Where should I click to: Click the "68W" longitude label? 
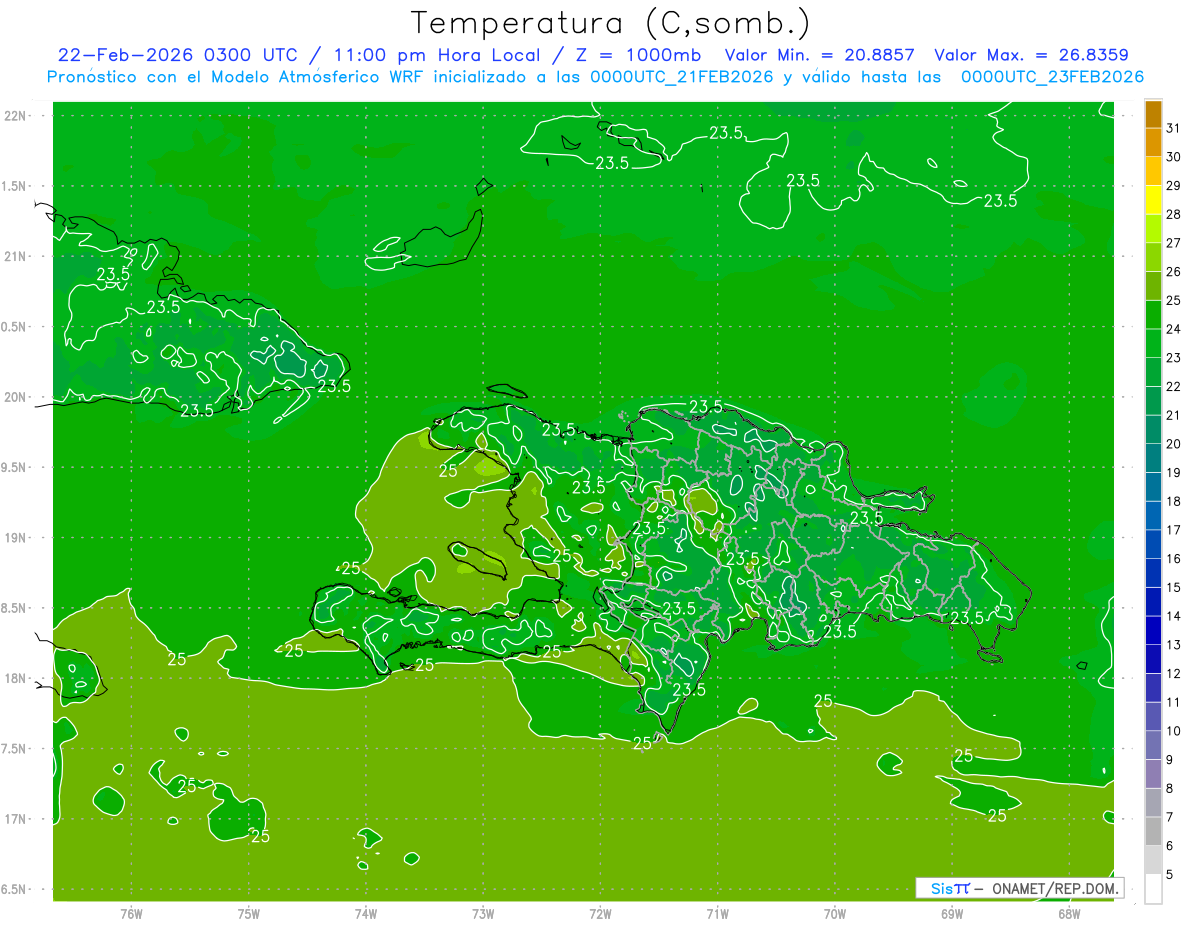coord(1069,913)
